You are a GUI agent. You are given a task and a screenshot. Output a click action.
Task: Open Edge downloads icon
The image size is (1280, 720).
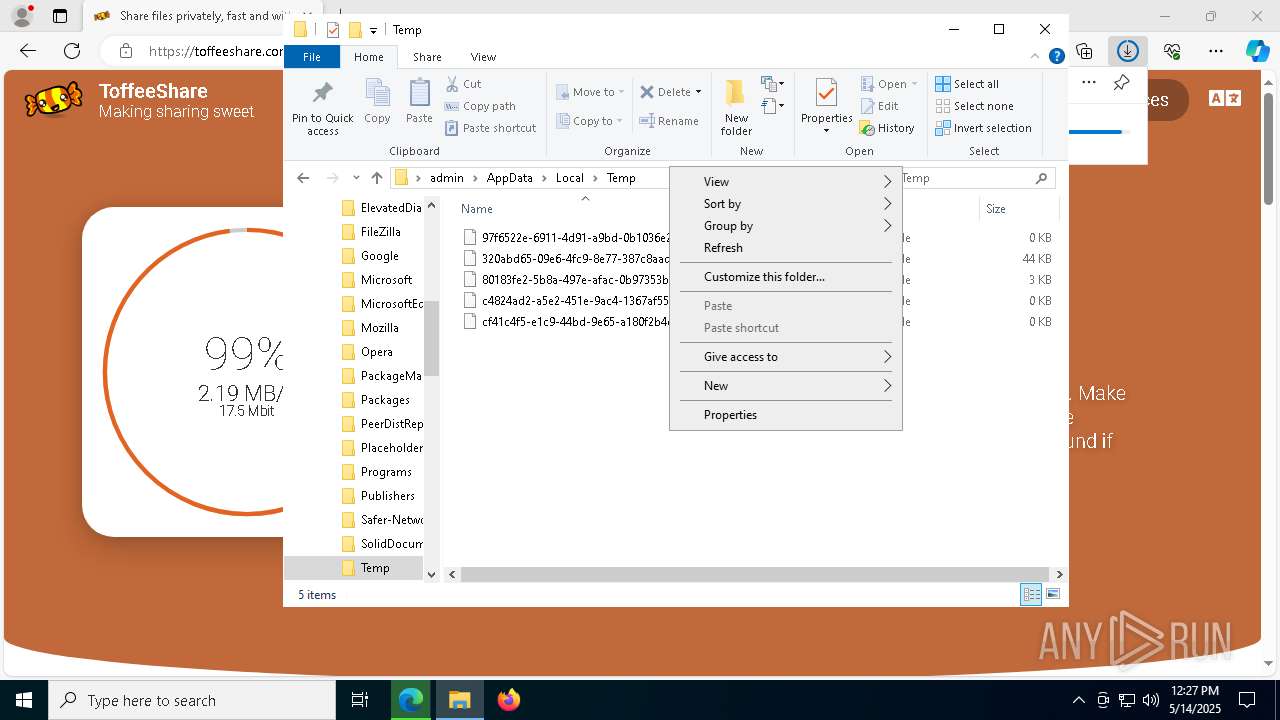1128,51
